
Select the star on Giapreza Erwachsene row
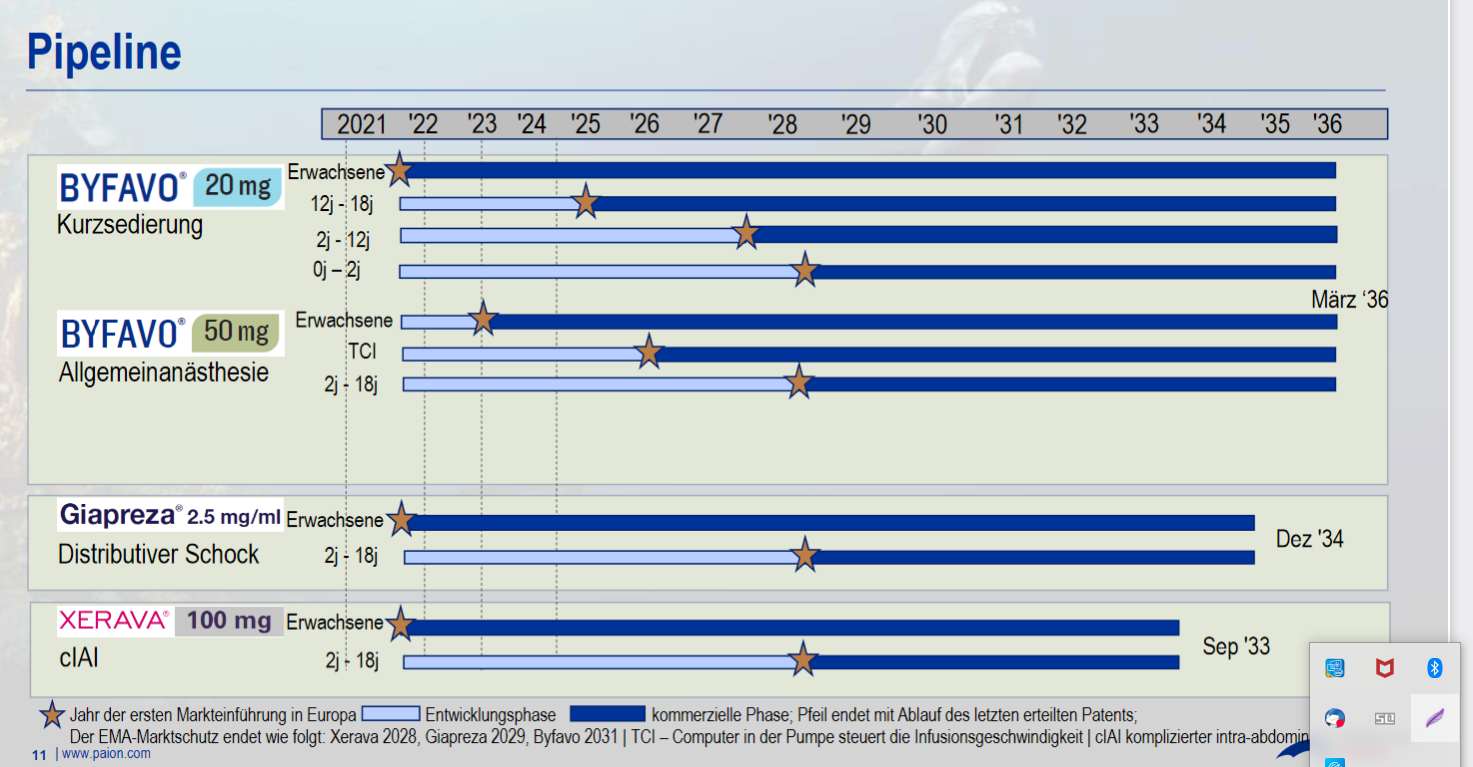click(x=401, y=520)
